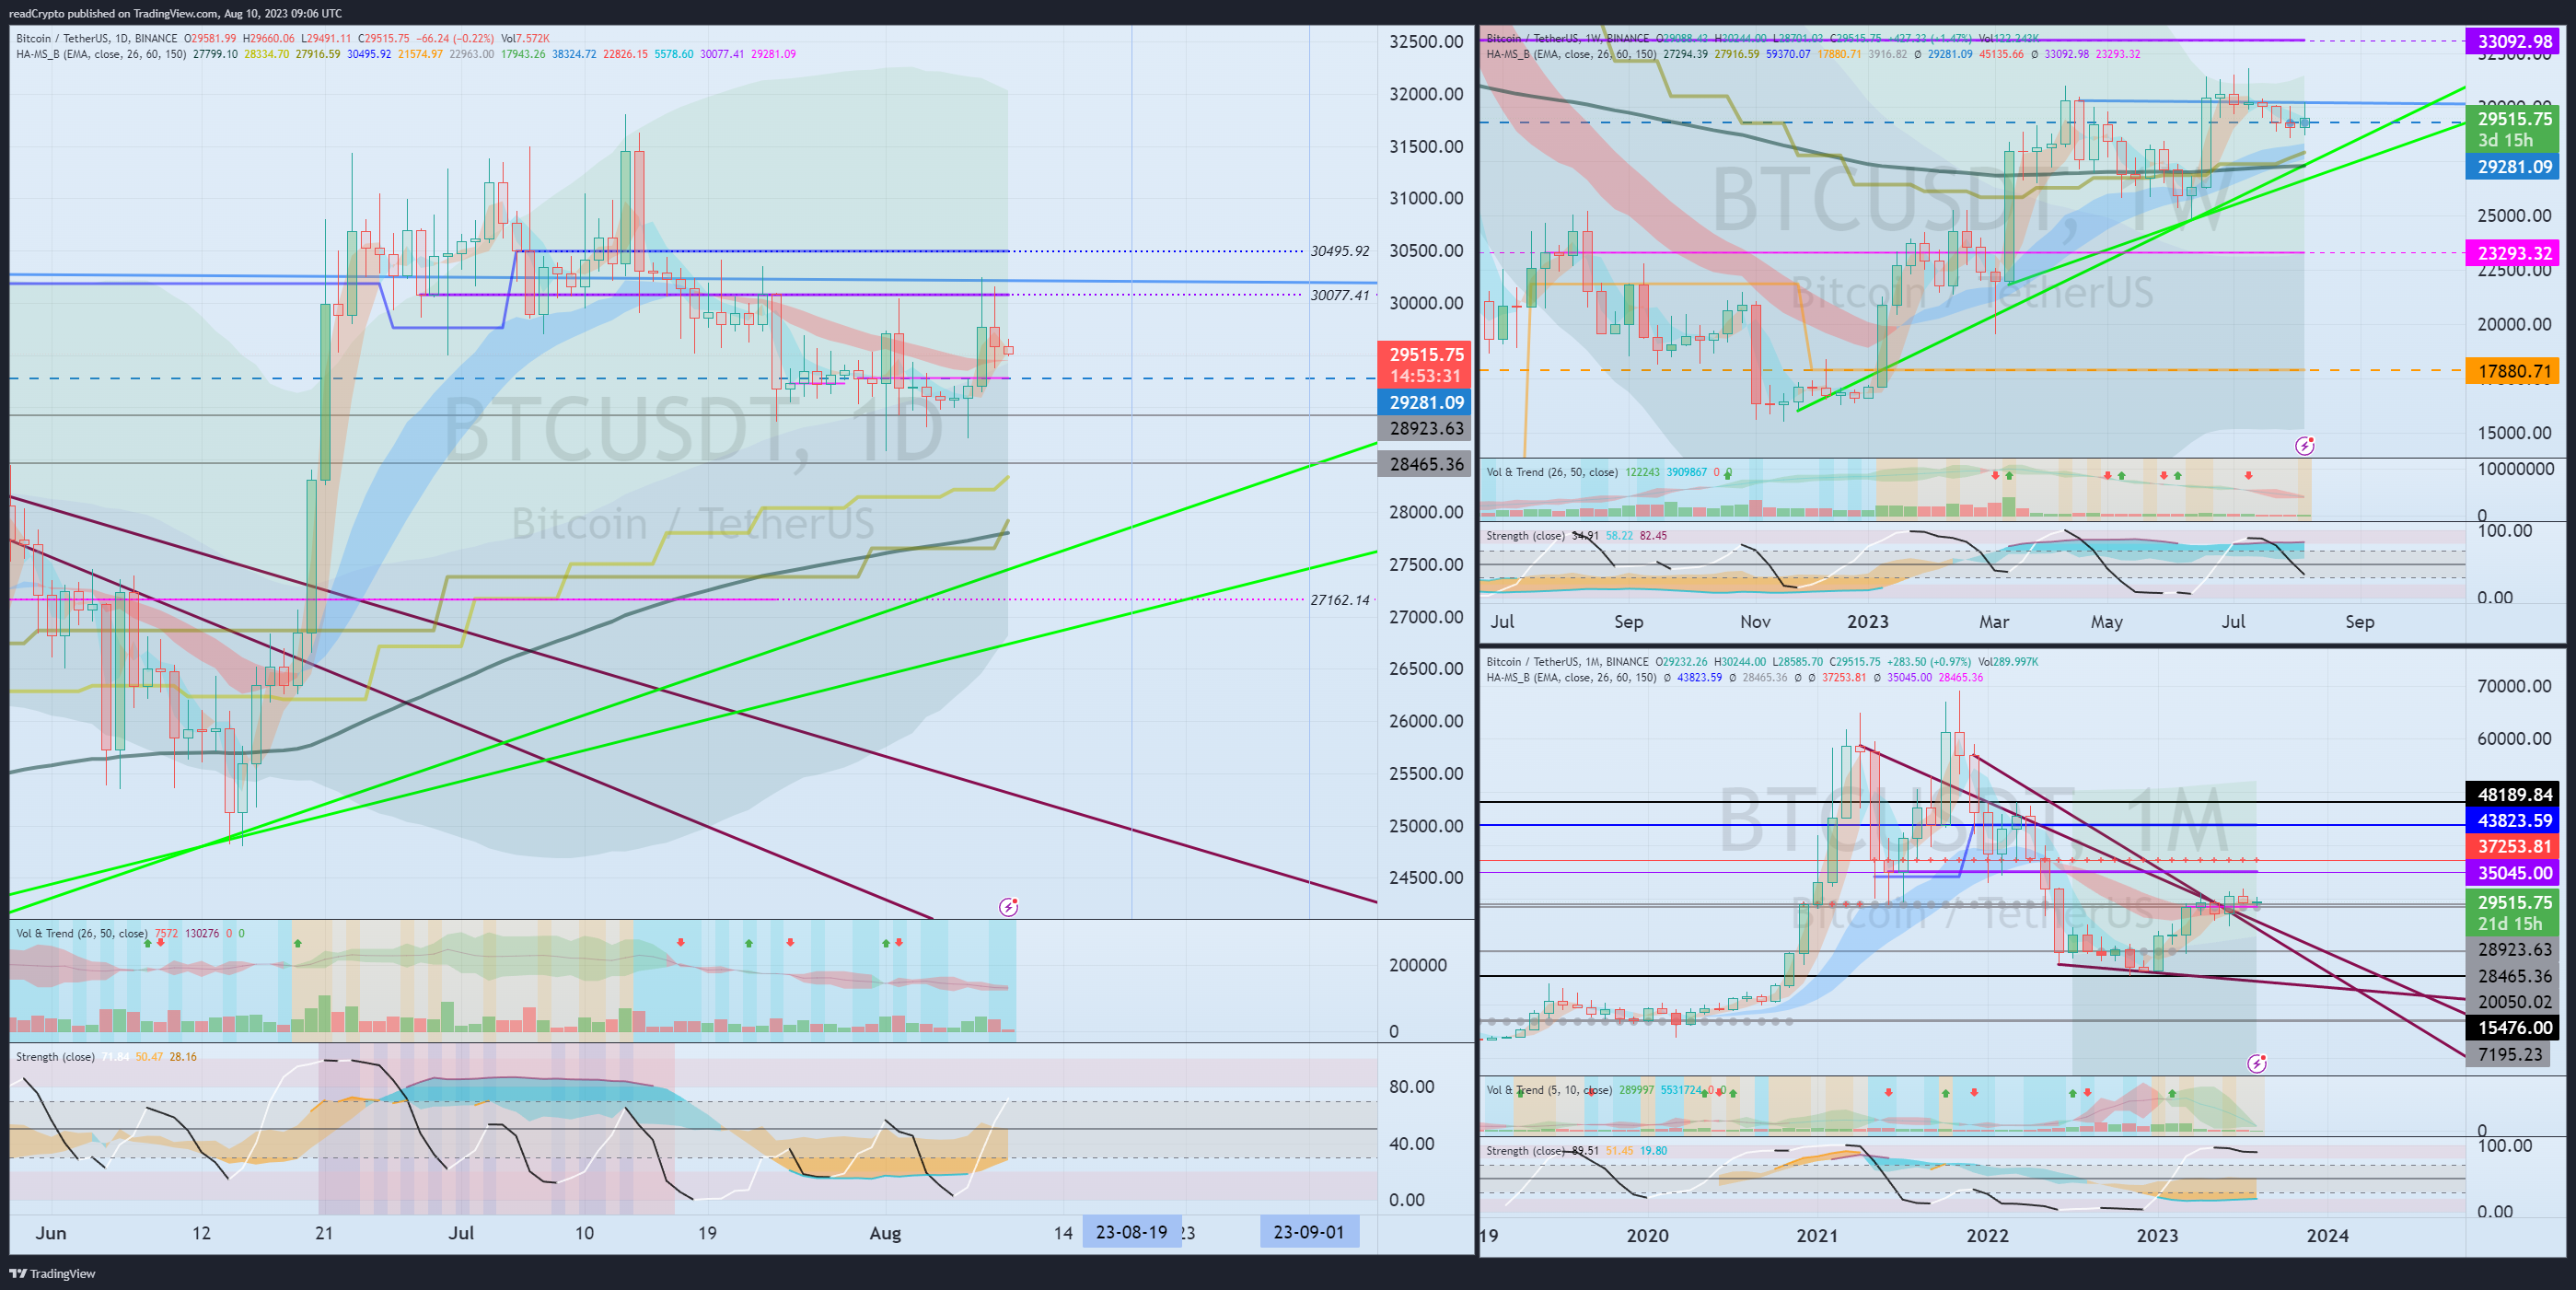The width and height of the screenshot is (2576, 1290).
Task: Click the Aug label on the 1D time axis
Action: (x=885, y=1233)
